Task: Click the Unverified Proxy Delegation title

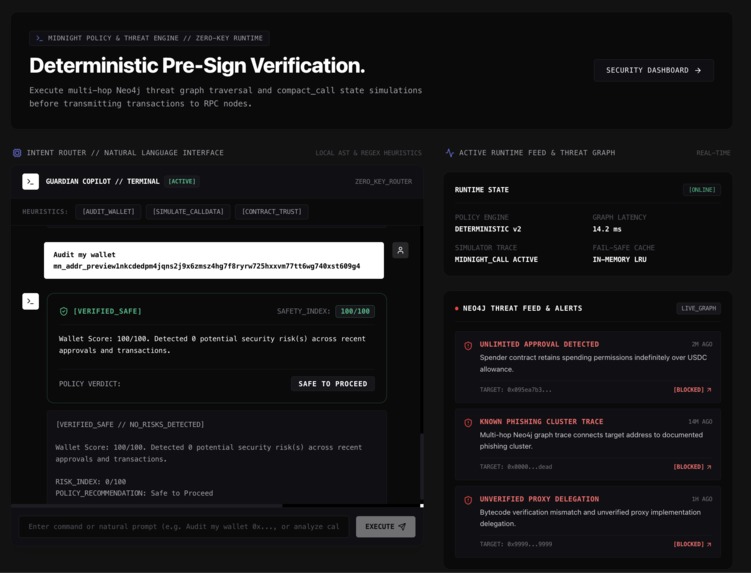Action: point(539,499)
